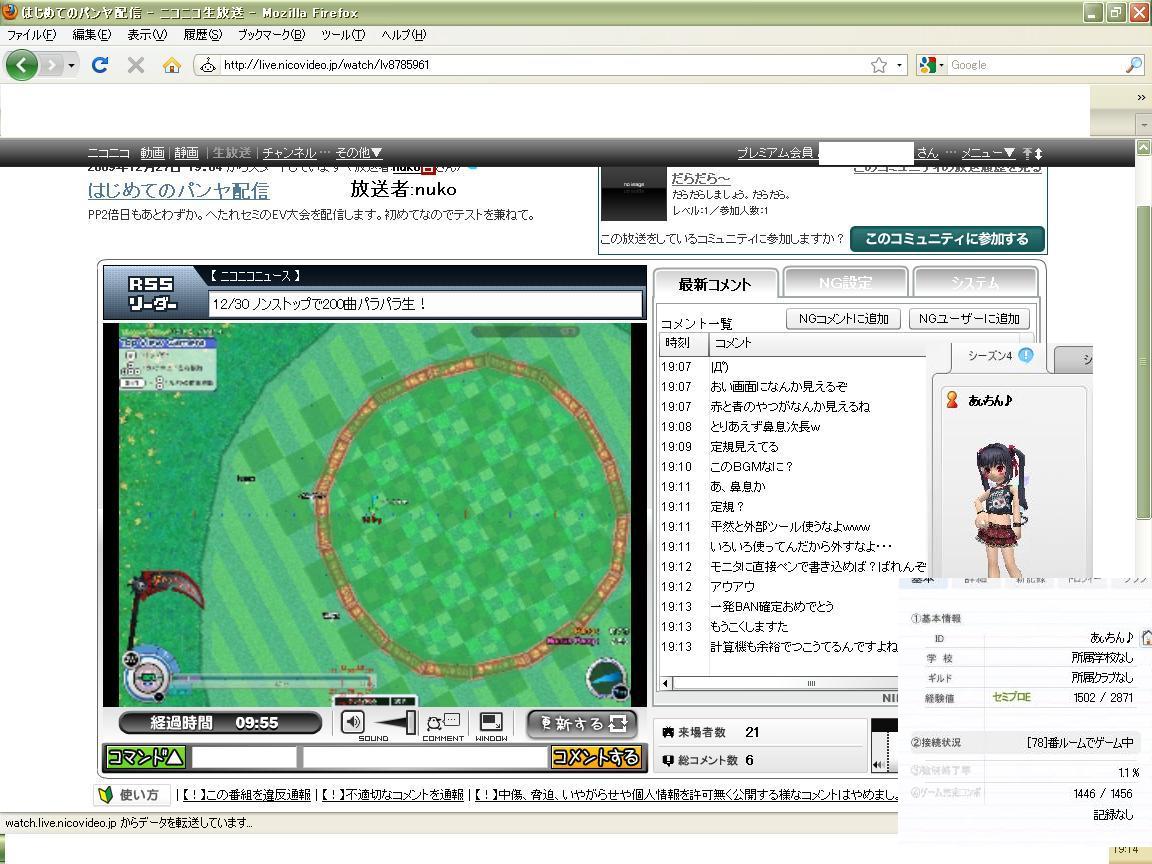Click the site identity icon in address bar
This screenshot has width=1152, height=864.
(x=207, y=65)
